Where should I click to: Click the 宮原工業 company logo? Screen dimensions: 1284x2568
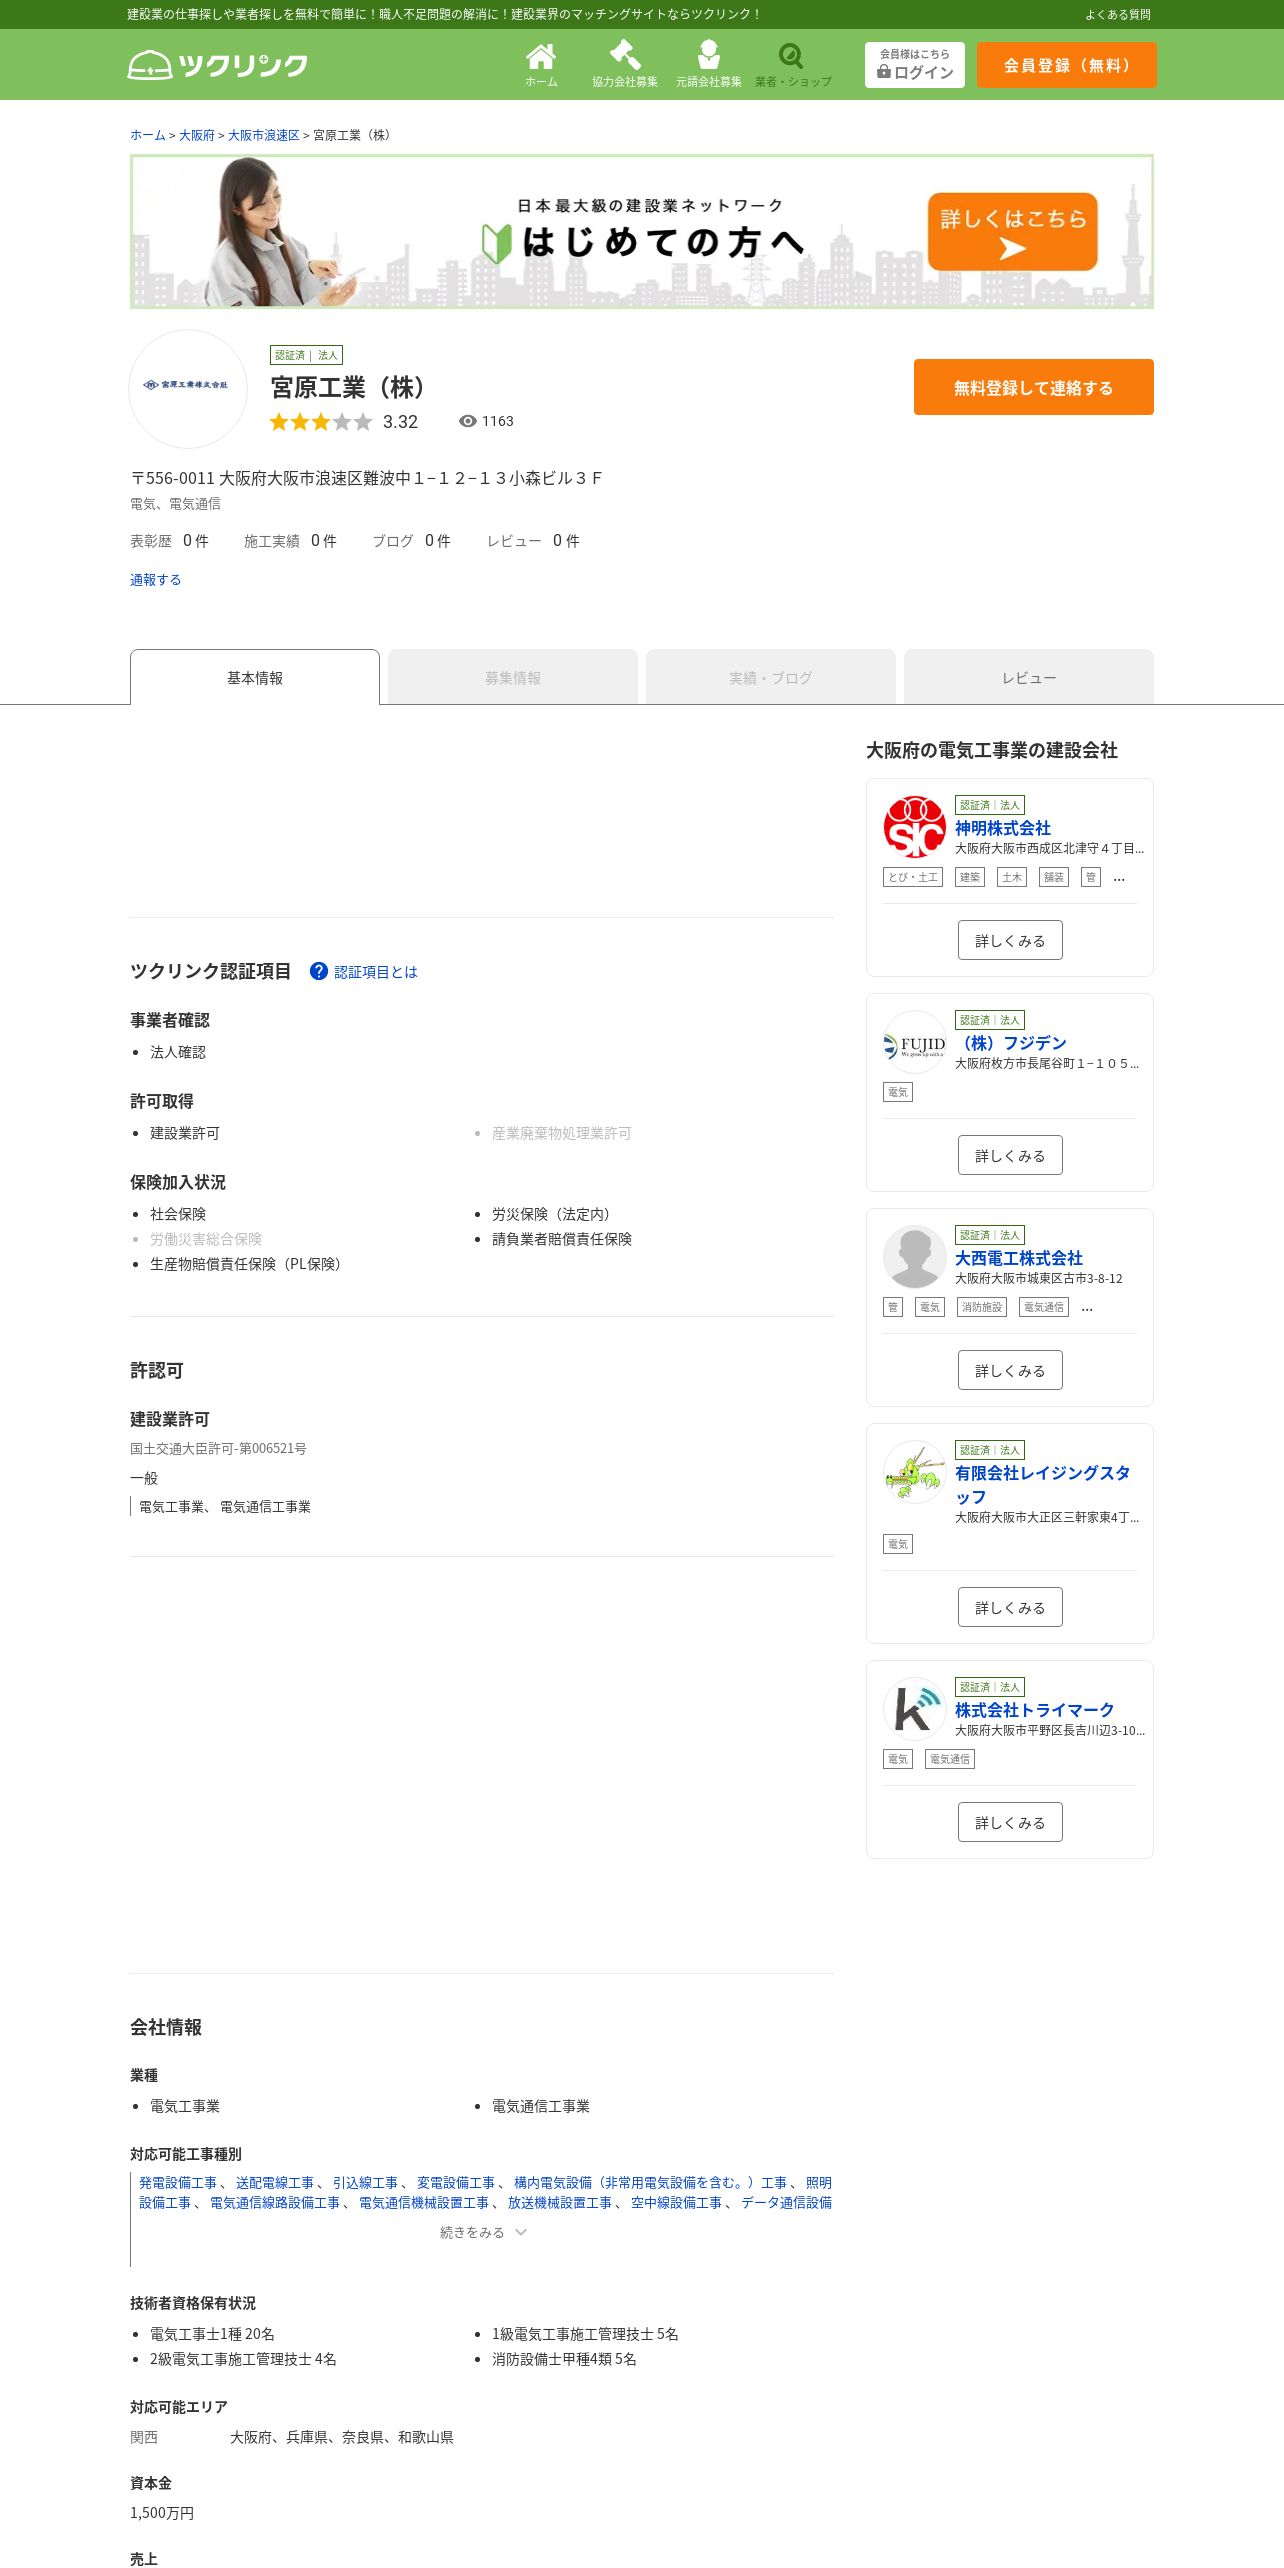tap(188, 388)
